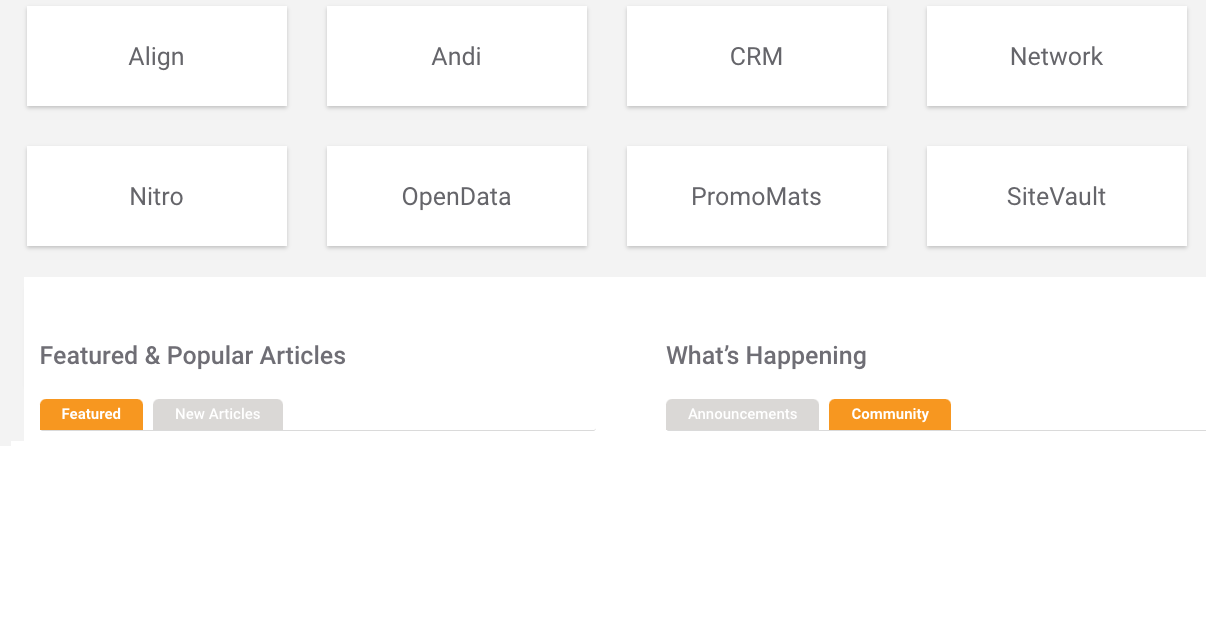
Task: Click the Align label text
Action: click(x=157, y=57)
